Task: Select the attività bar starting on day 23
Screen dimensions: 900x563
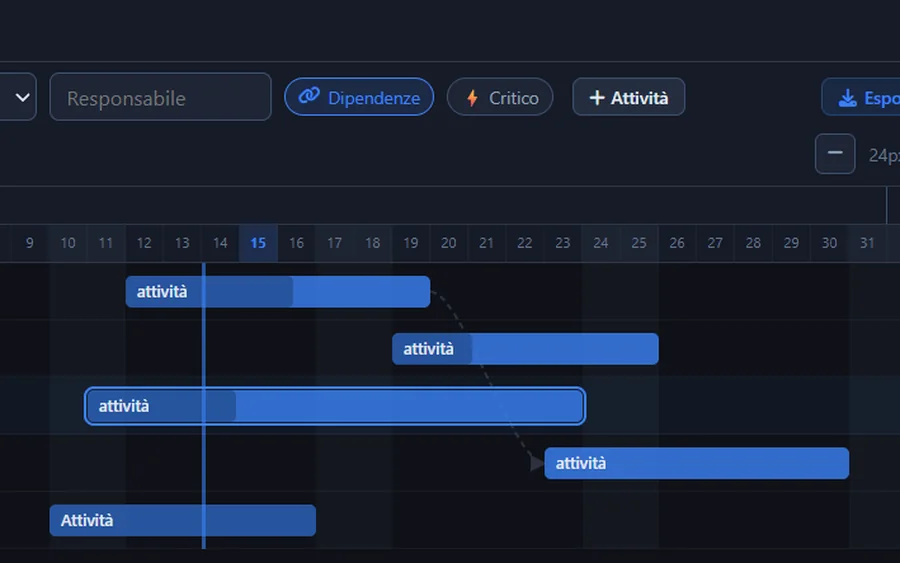Action: pos(697,463)
